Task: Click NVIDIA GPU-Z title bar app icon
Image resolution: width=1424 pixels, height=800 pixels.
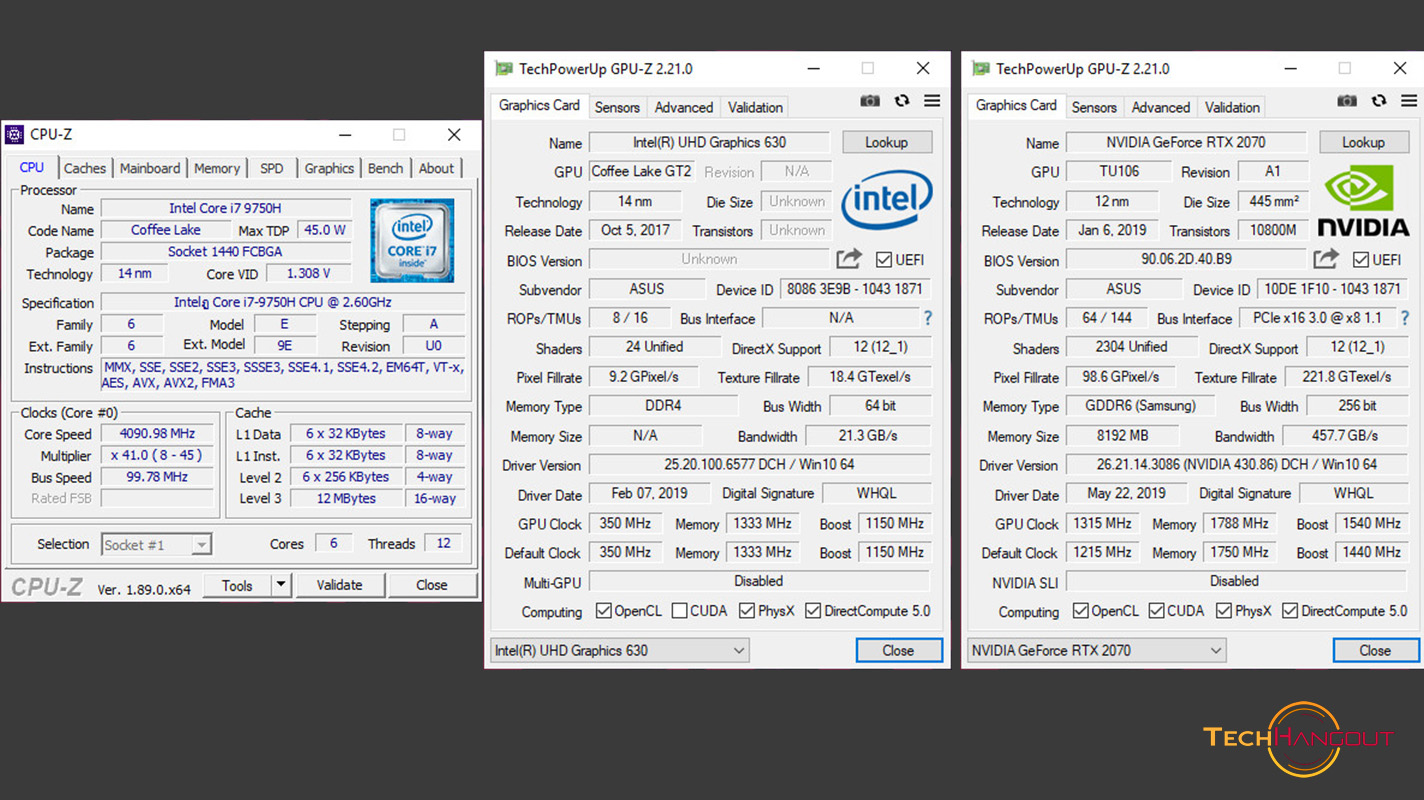Action: (980, 69)
